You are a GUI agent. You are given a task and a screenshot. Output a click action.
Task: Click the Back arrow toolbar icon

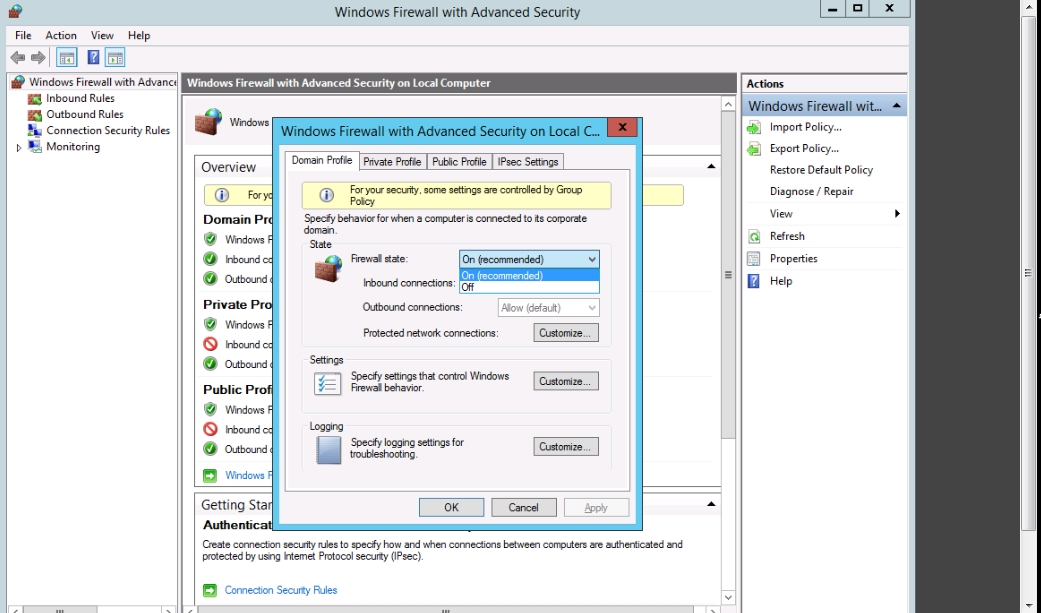[18, 58]
